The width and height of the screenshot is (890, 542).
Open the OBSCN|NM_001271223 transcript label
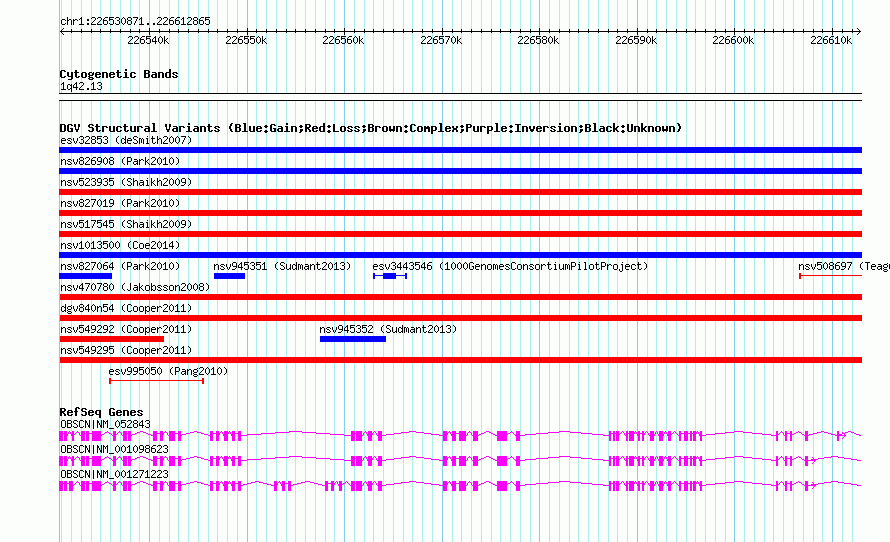point(114,474)
